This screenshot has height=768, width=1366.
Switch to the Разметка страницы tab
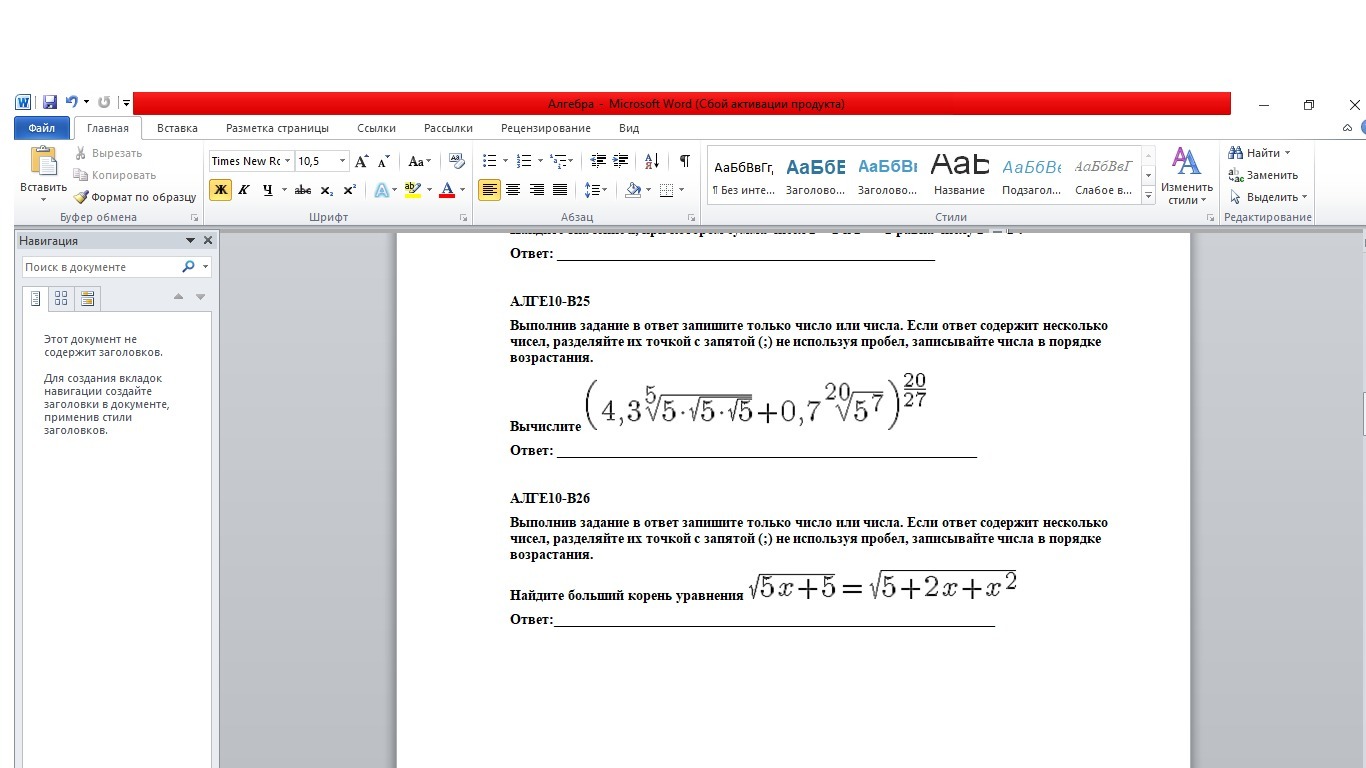click(x=277, y=128)
